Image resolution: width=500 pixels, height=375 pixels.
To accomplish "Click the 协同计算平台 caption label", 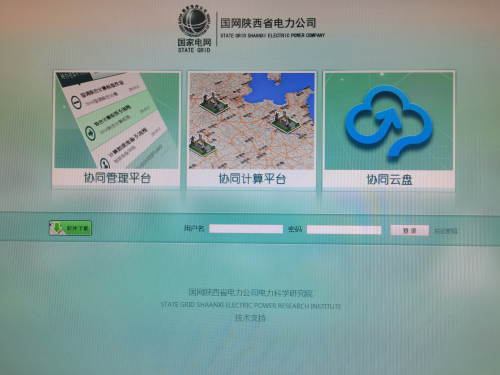I will point(252,179).
